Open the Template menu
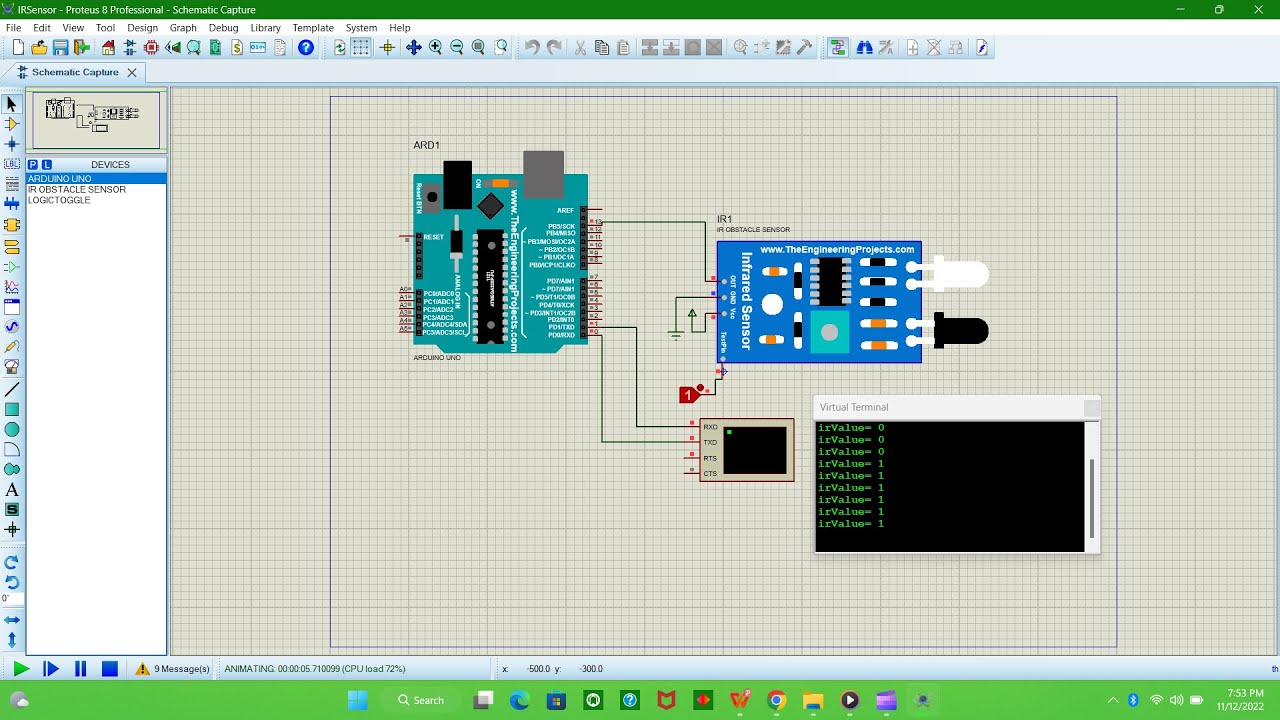This screenshot has height=720, width=1280. (x=313, y=28)
